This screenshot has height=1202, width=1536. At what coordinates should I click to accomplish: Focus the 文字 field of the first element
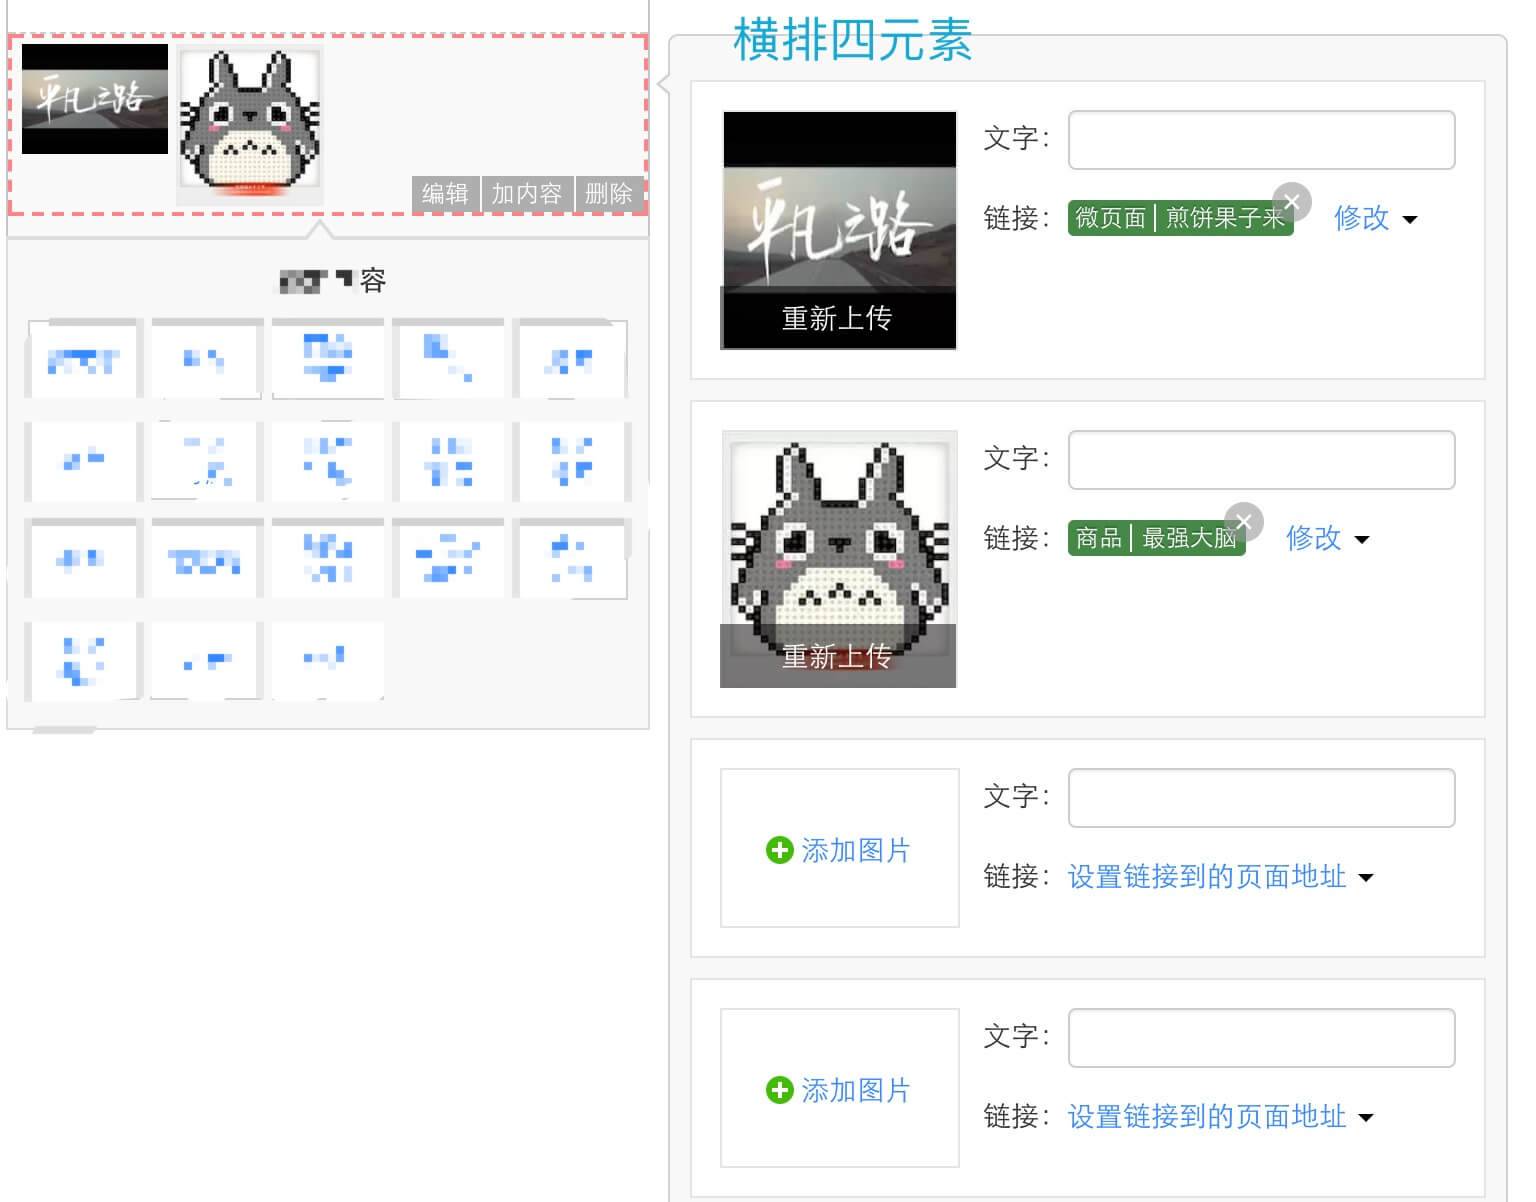click(x=1261, y=140)
